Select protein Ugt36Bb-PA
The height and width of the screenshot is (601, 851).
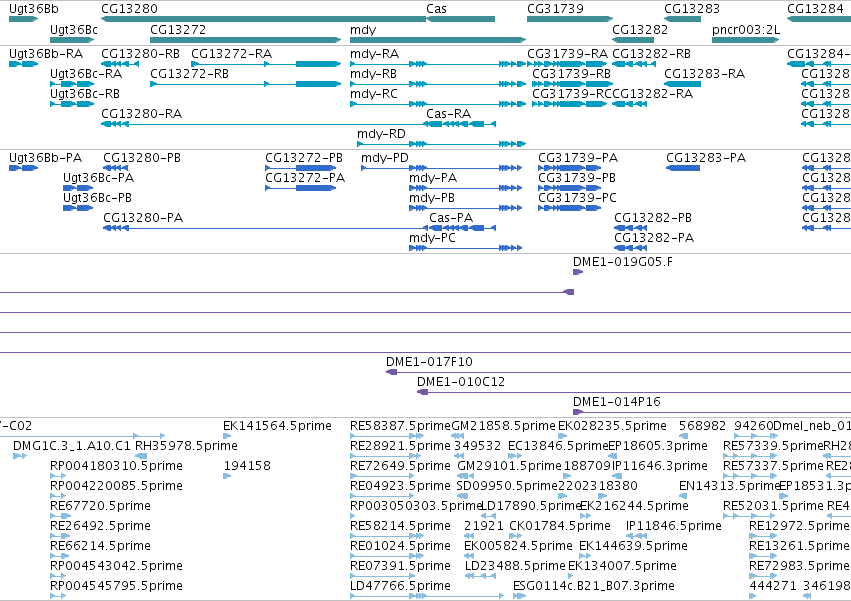pos(23,168)
